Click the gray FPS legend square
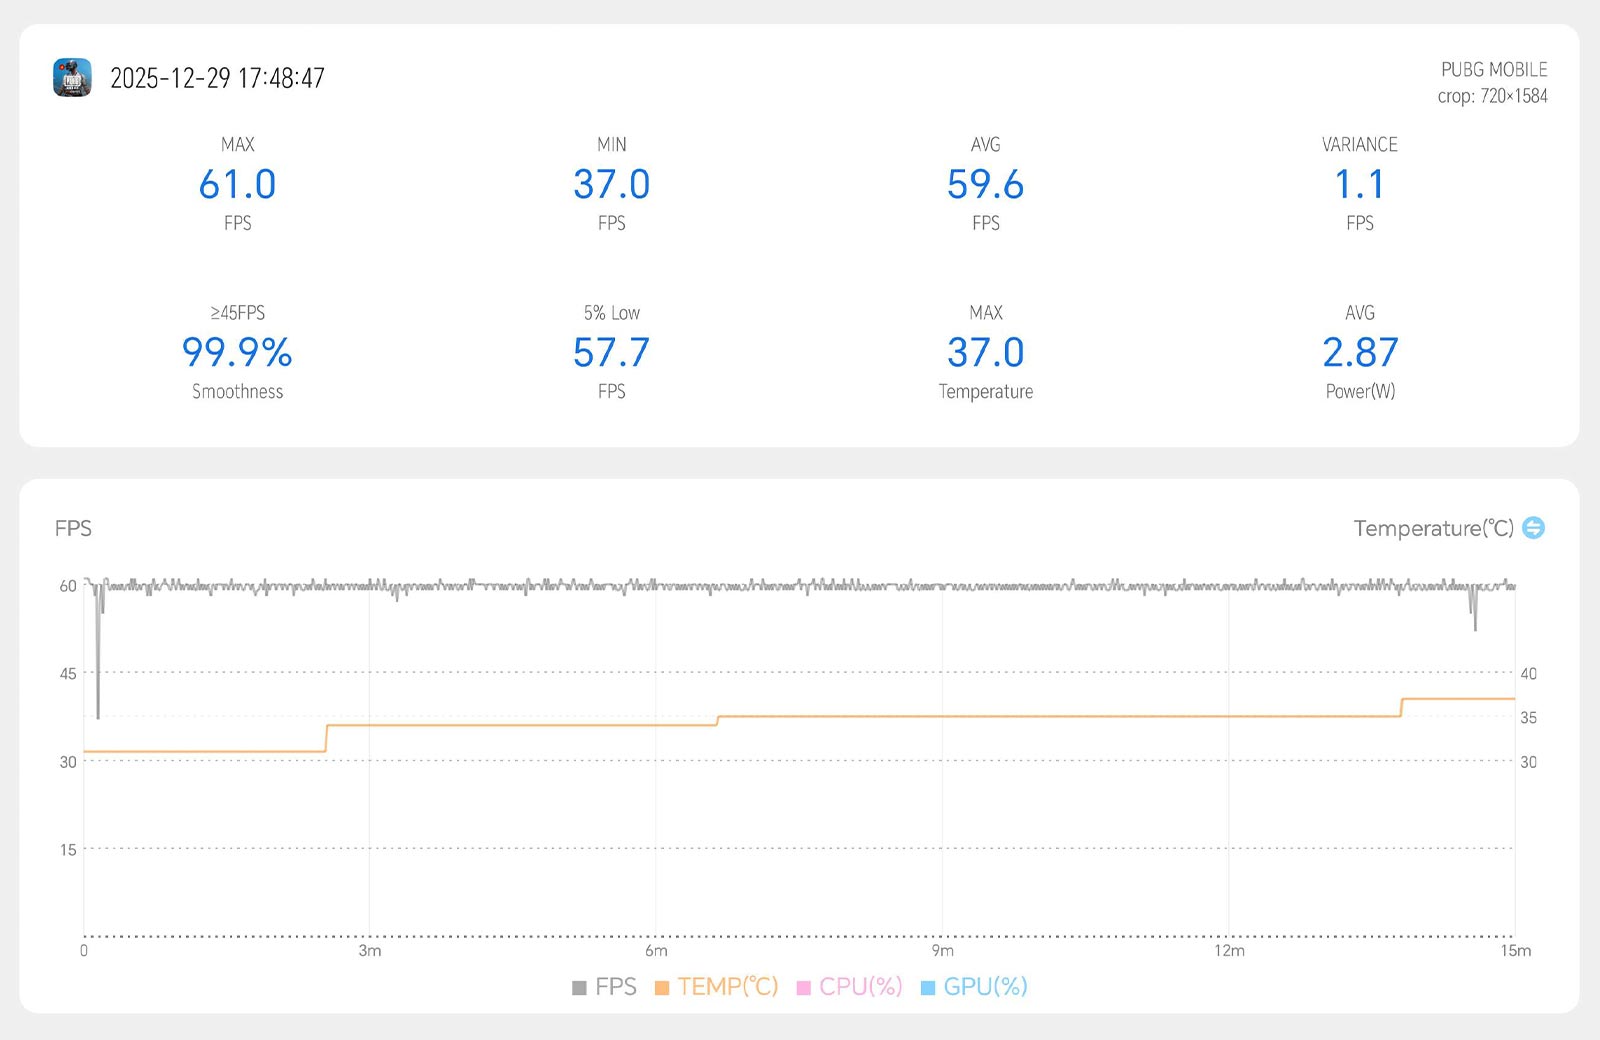This screenshot has height=1040, width=1600. pyautogui.click(x=579, y=988)
